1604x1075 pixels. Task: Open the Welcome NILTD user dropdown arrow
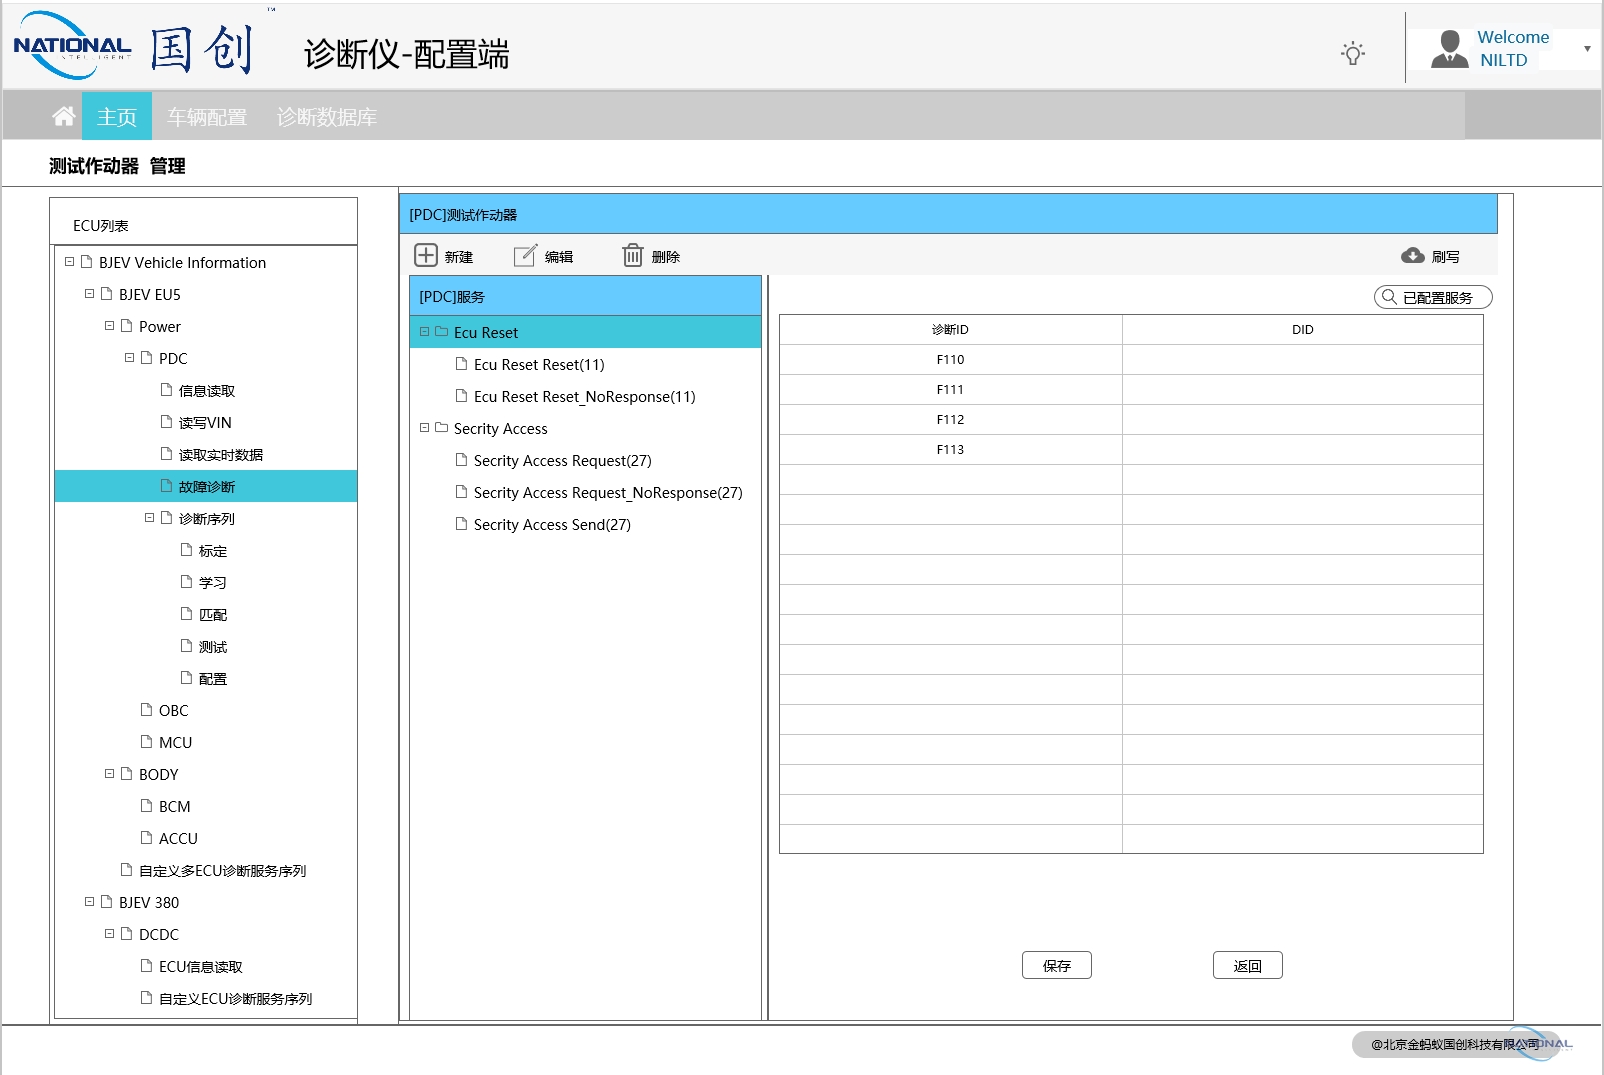click(1587, 49)
